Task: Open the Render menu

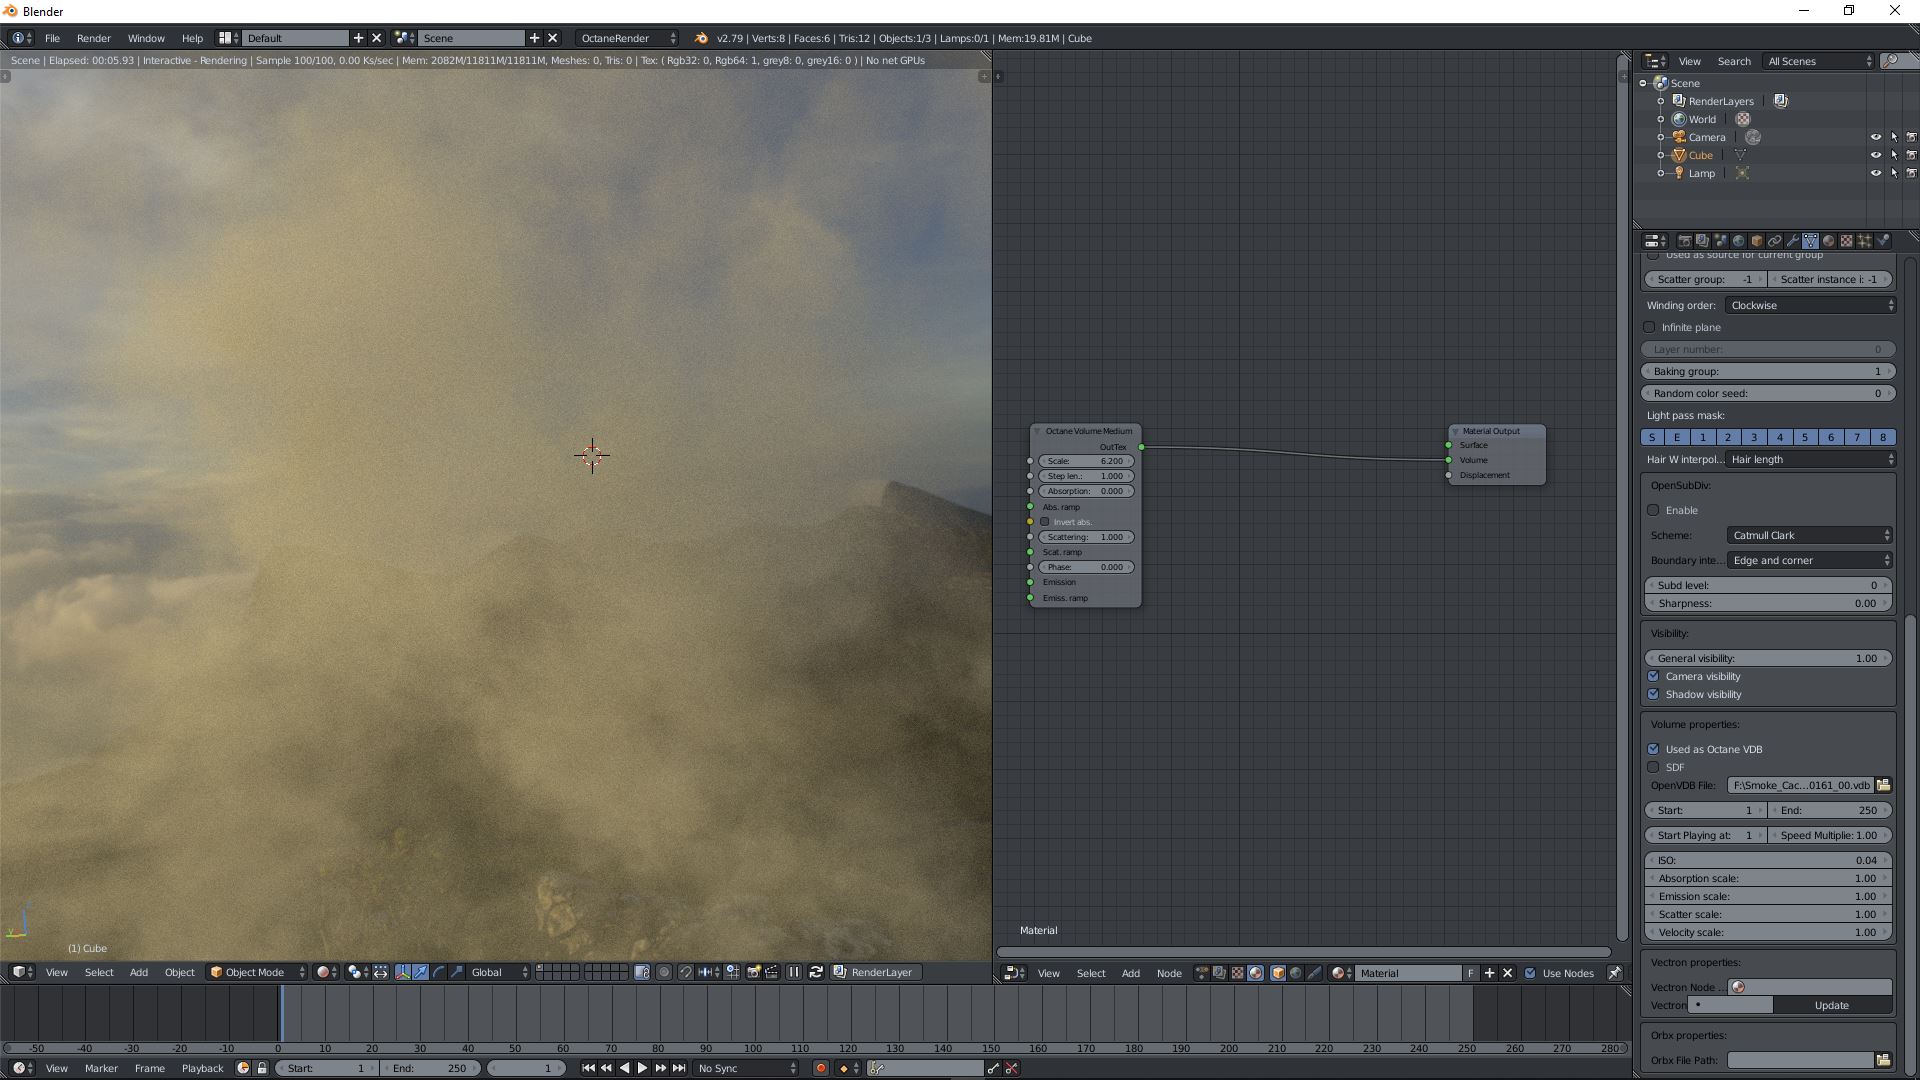Action: pos(93,38)
